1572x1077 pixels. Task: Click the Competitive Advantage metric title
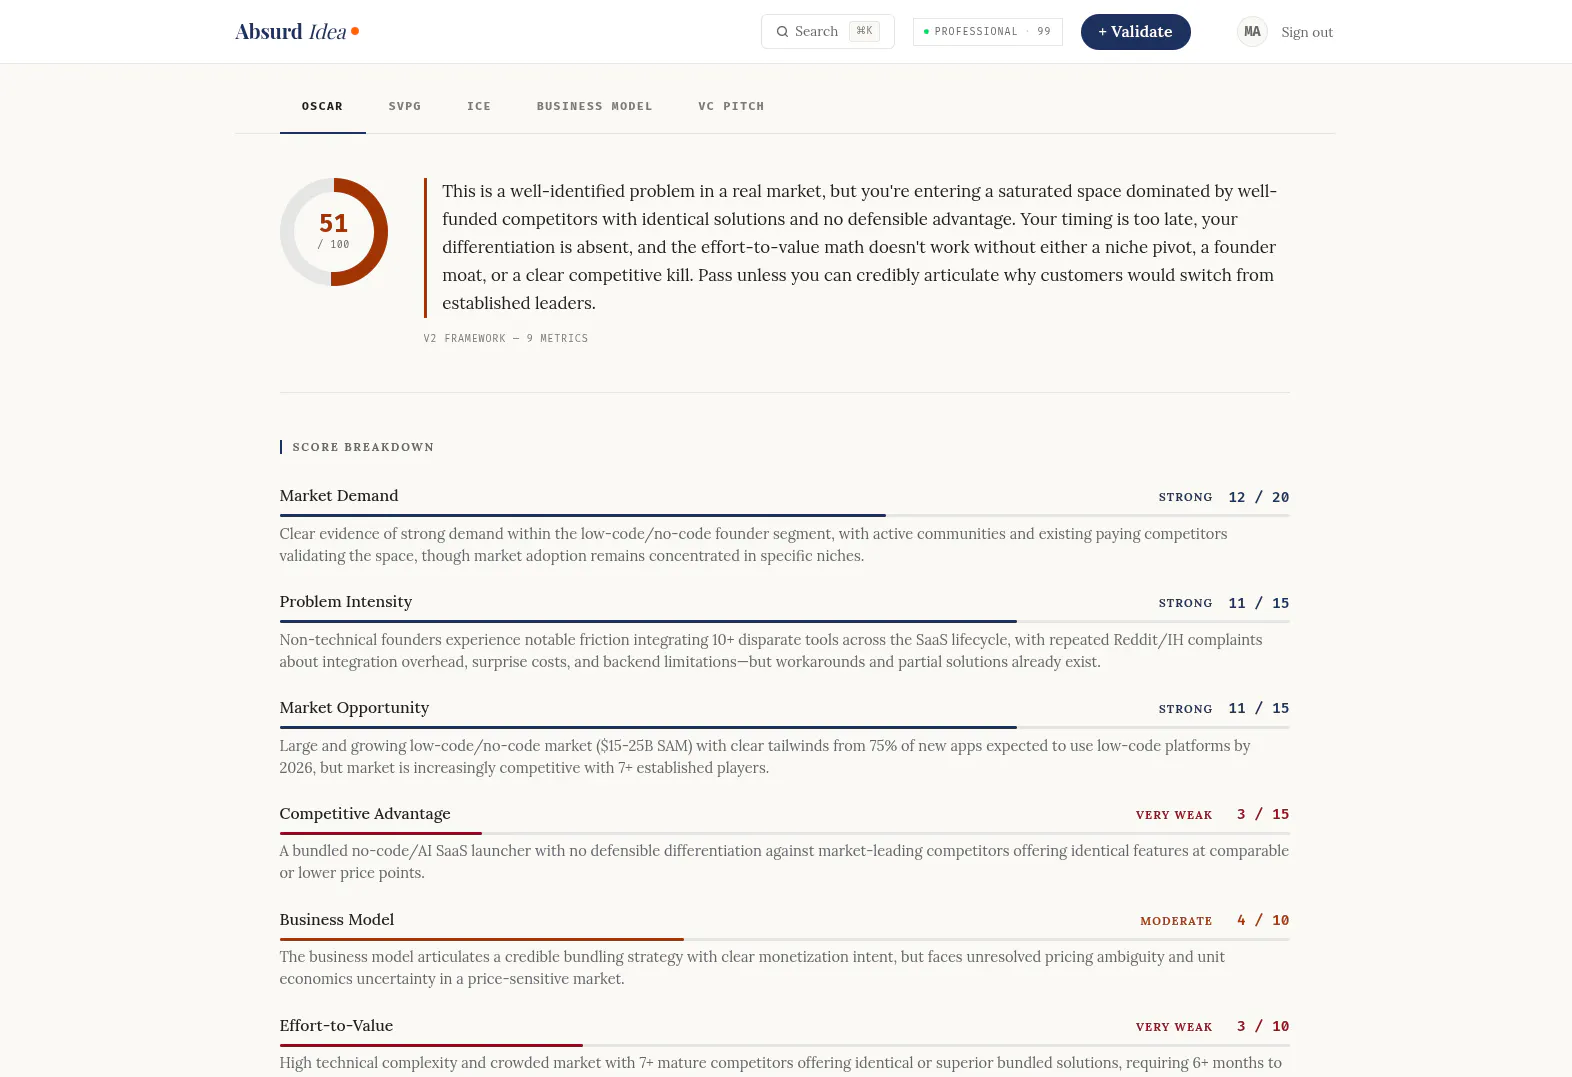click(x=365, y=814)
